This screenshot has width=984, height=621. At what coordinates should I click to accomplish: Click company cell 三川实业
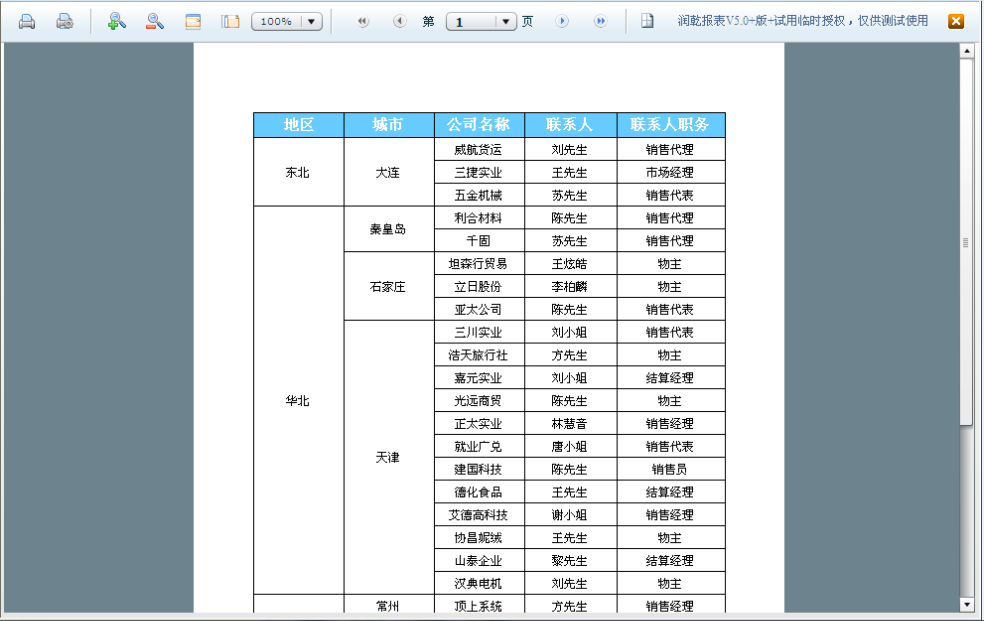click(x=479, y=332)
